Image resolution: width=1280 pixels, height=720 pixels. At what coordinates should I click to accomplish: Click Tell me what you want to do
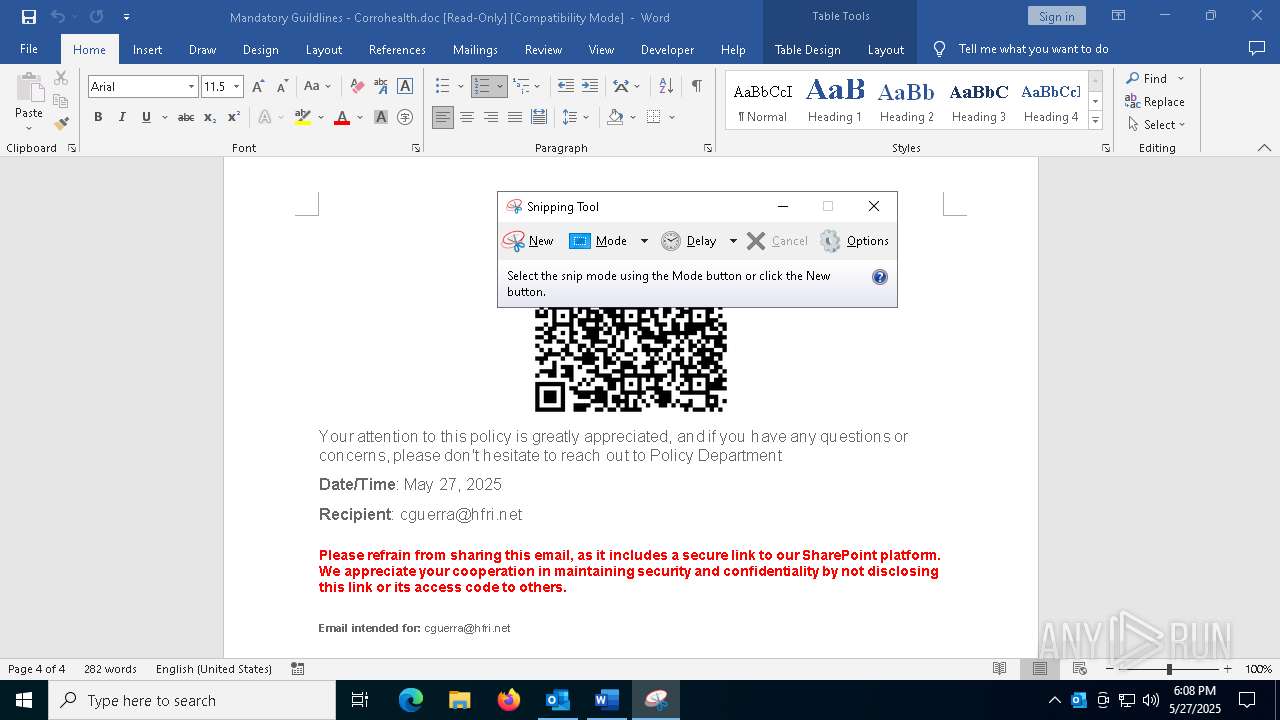[x=1033, y=49]
